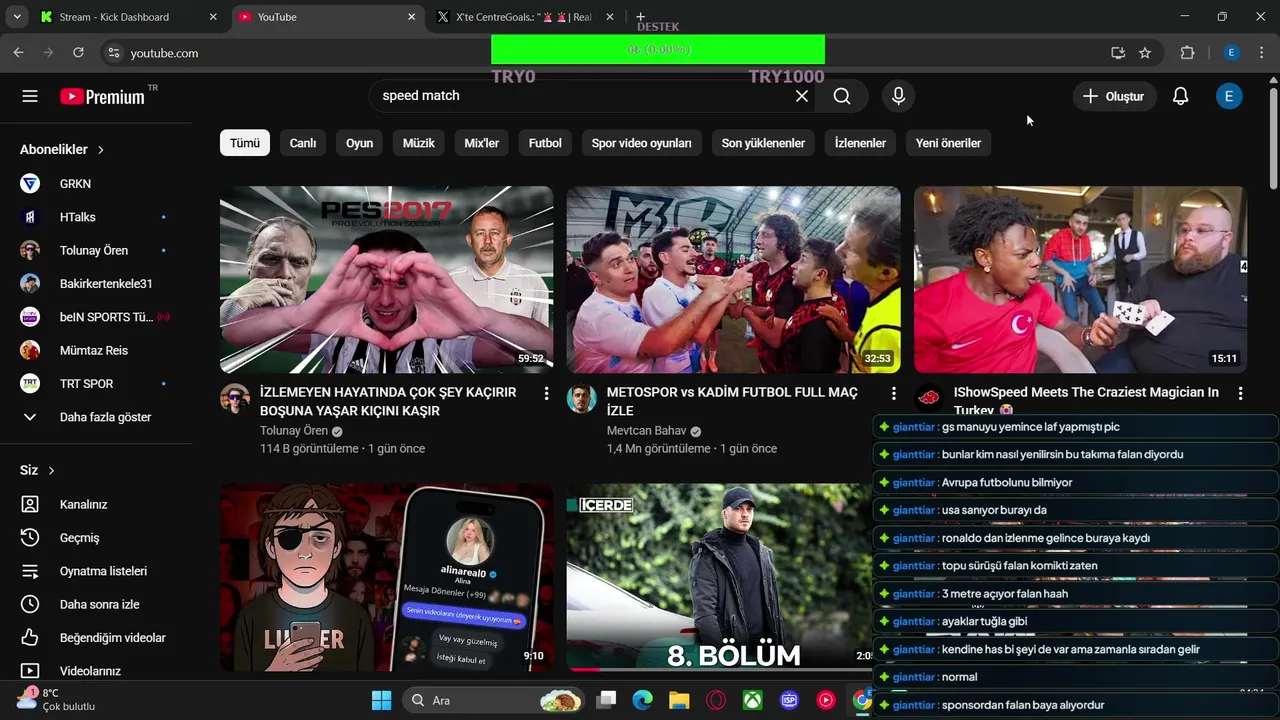Open more options for the Tolunay Ören video
This screenshot has height=720, width=1280.
pyautogui.click(x=546, y=394)
